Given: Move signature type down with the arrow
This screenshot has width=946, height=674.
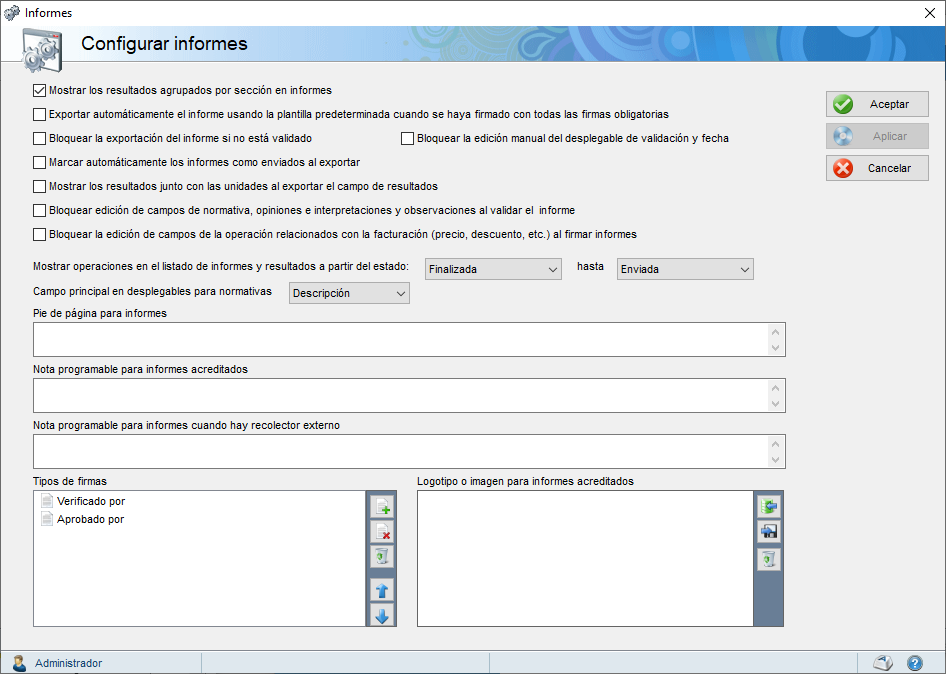Looking at the screenshot, I should click(x=382, y=615).
